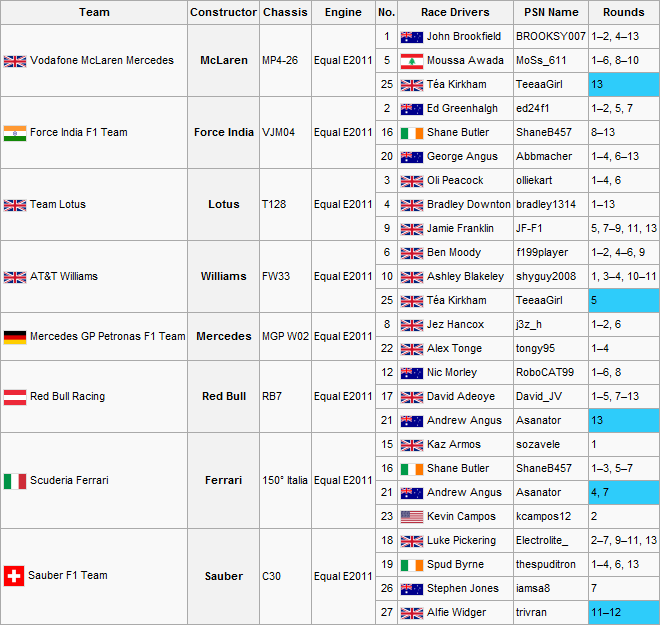Click the UK flag beside Vodafone McLaren Mercedes
660x625 pixels.
coord(15,61)
